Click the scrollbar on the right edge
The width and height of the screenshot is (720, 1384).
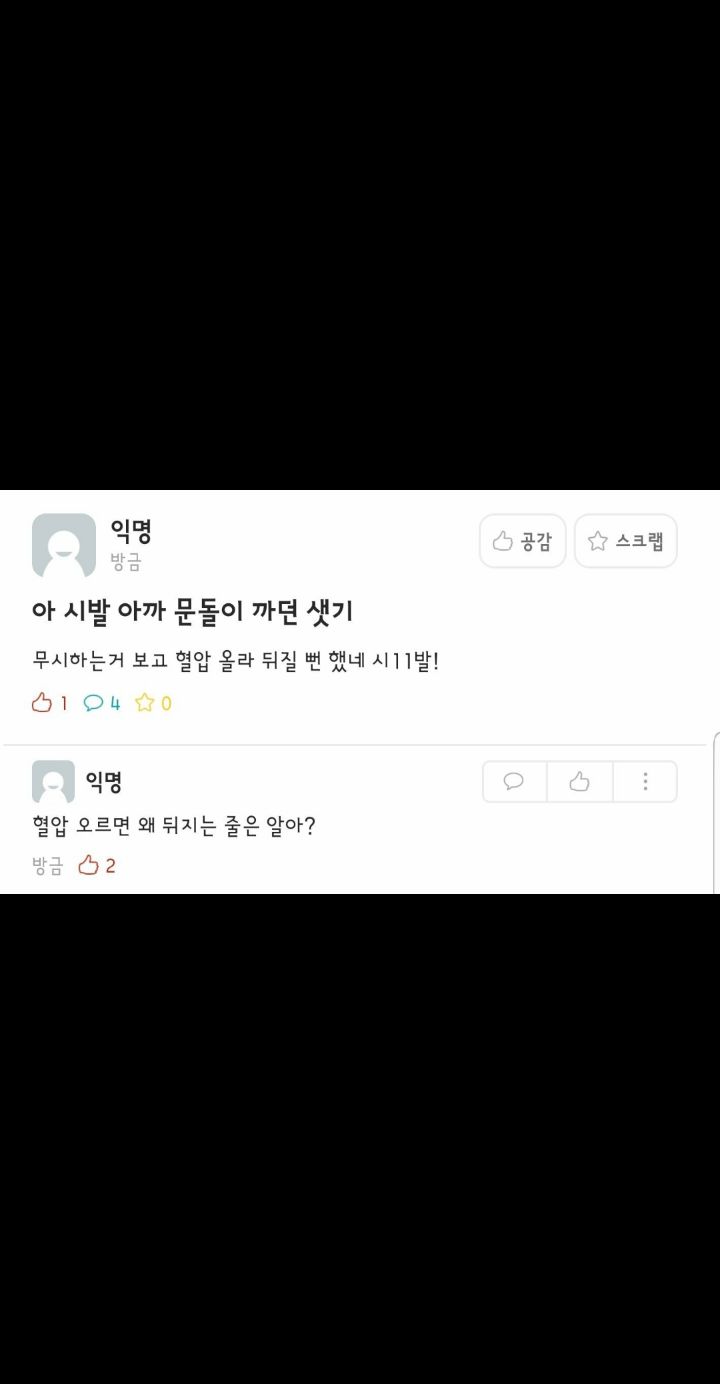point(716,812)
